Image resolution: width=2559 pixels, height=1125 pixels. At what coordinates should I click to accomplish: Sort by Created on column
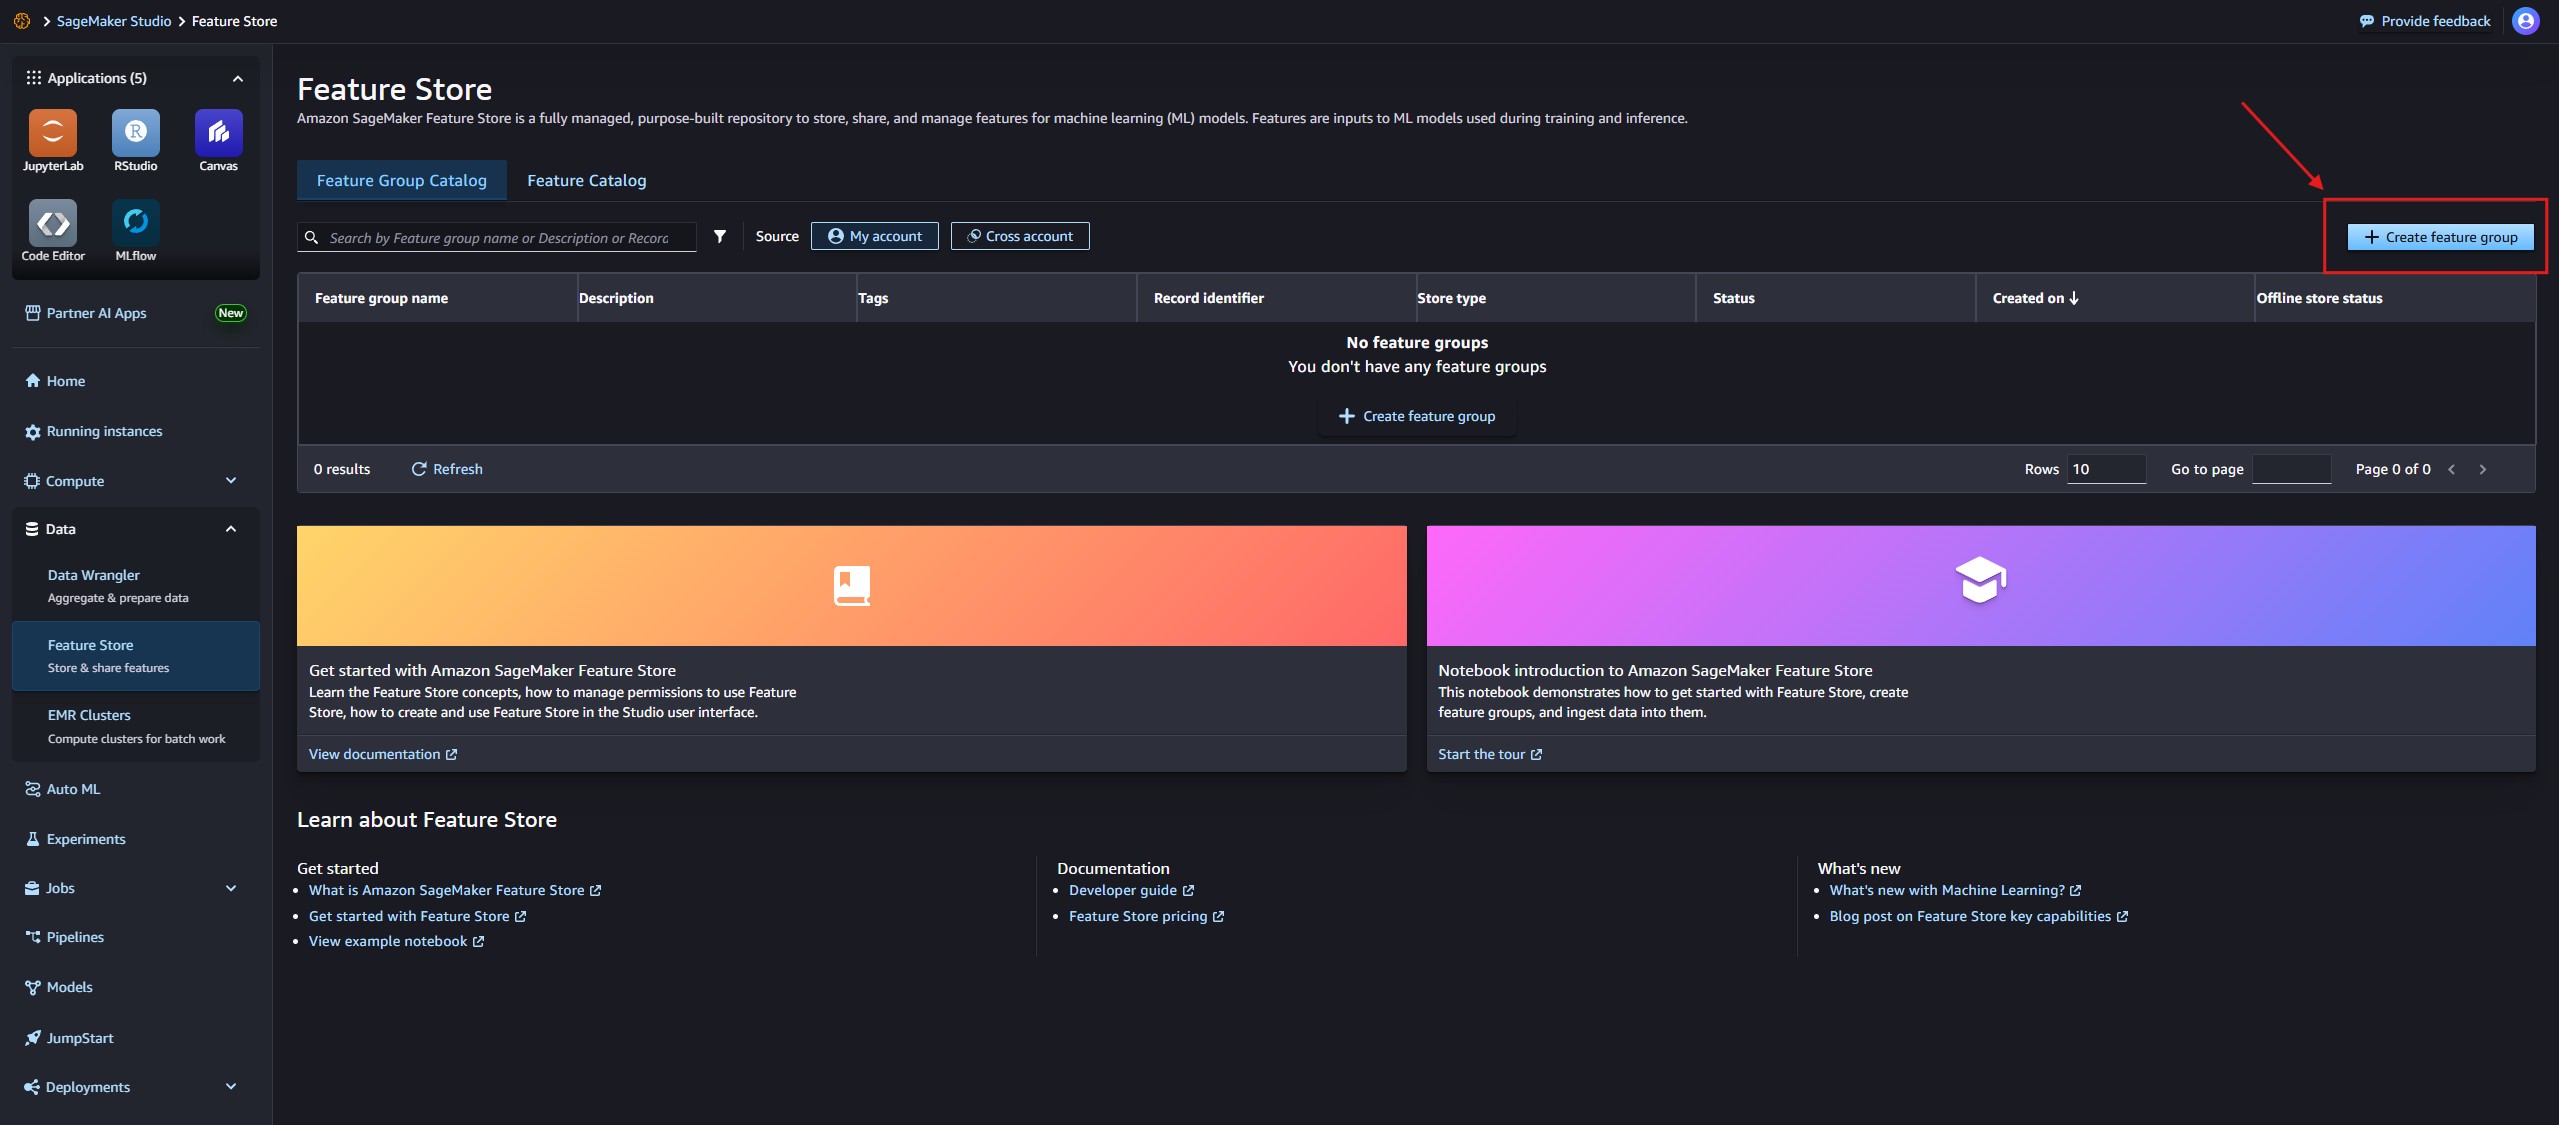pos(2035,299)
